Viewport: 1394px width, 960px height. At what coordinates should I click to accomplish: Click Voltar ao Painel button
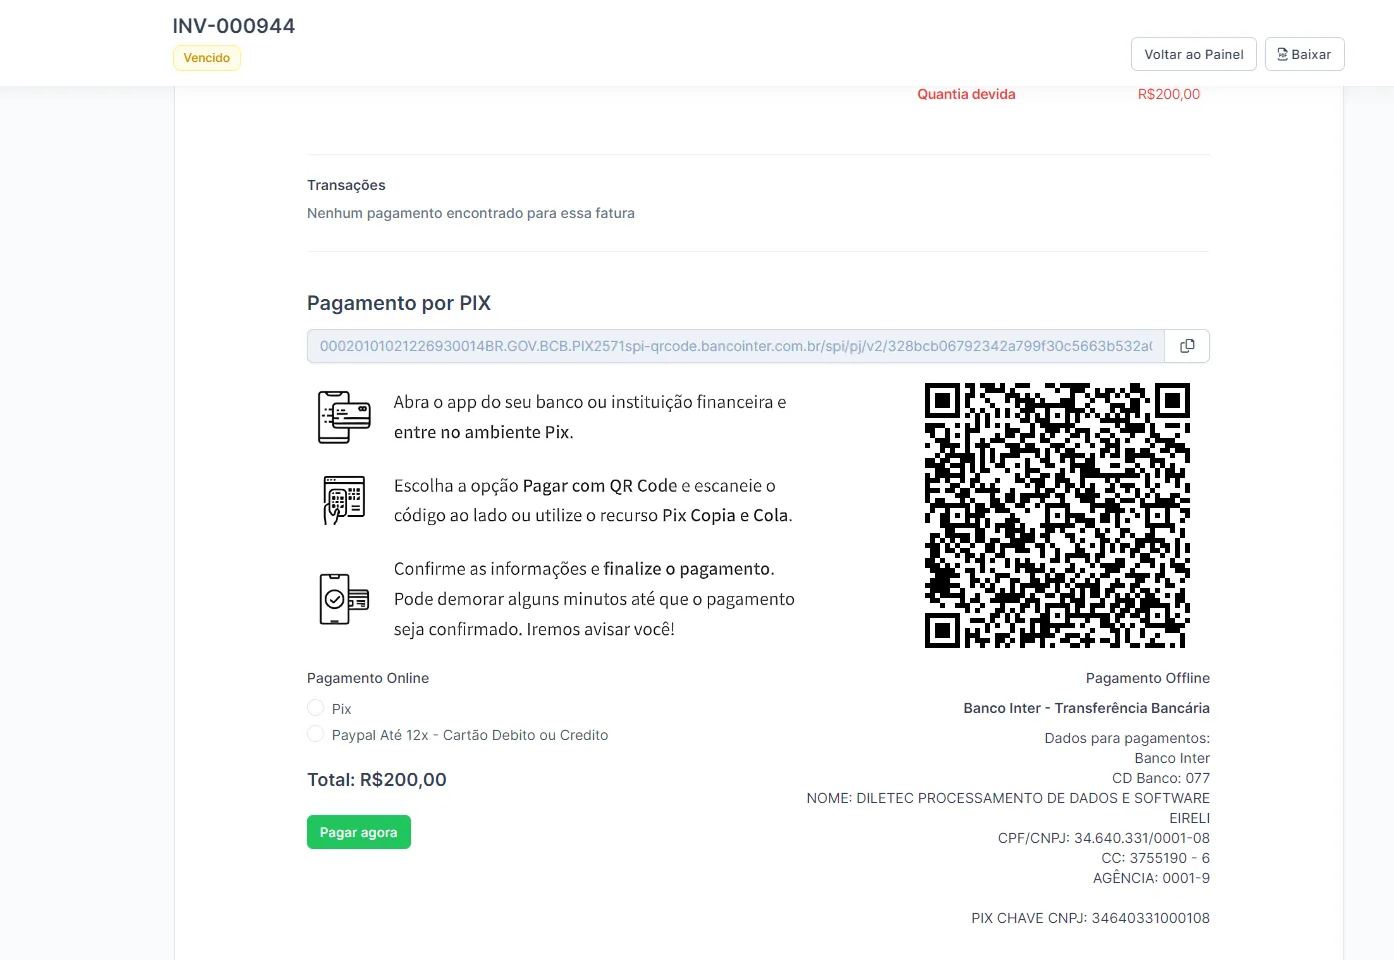[x=1194, y=54]
